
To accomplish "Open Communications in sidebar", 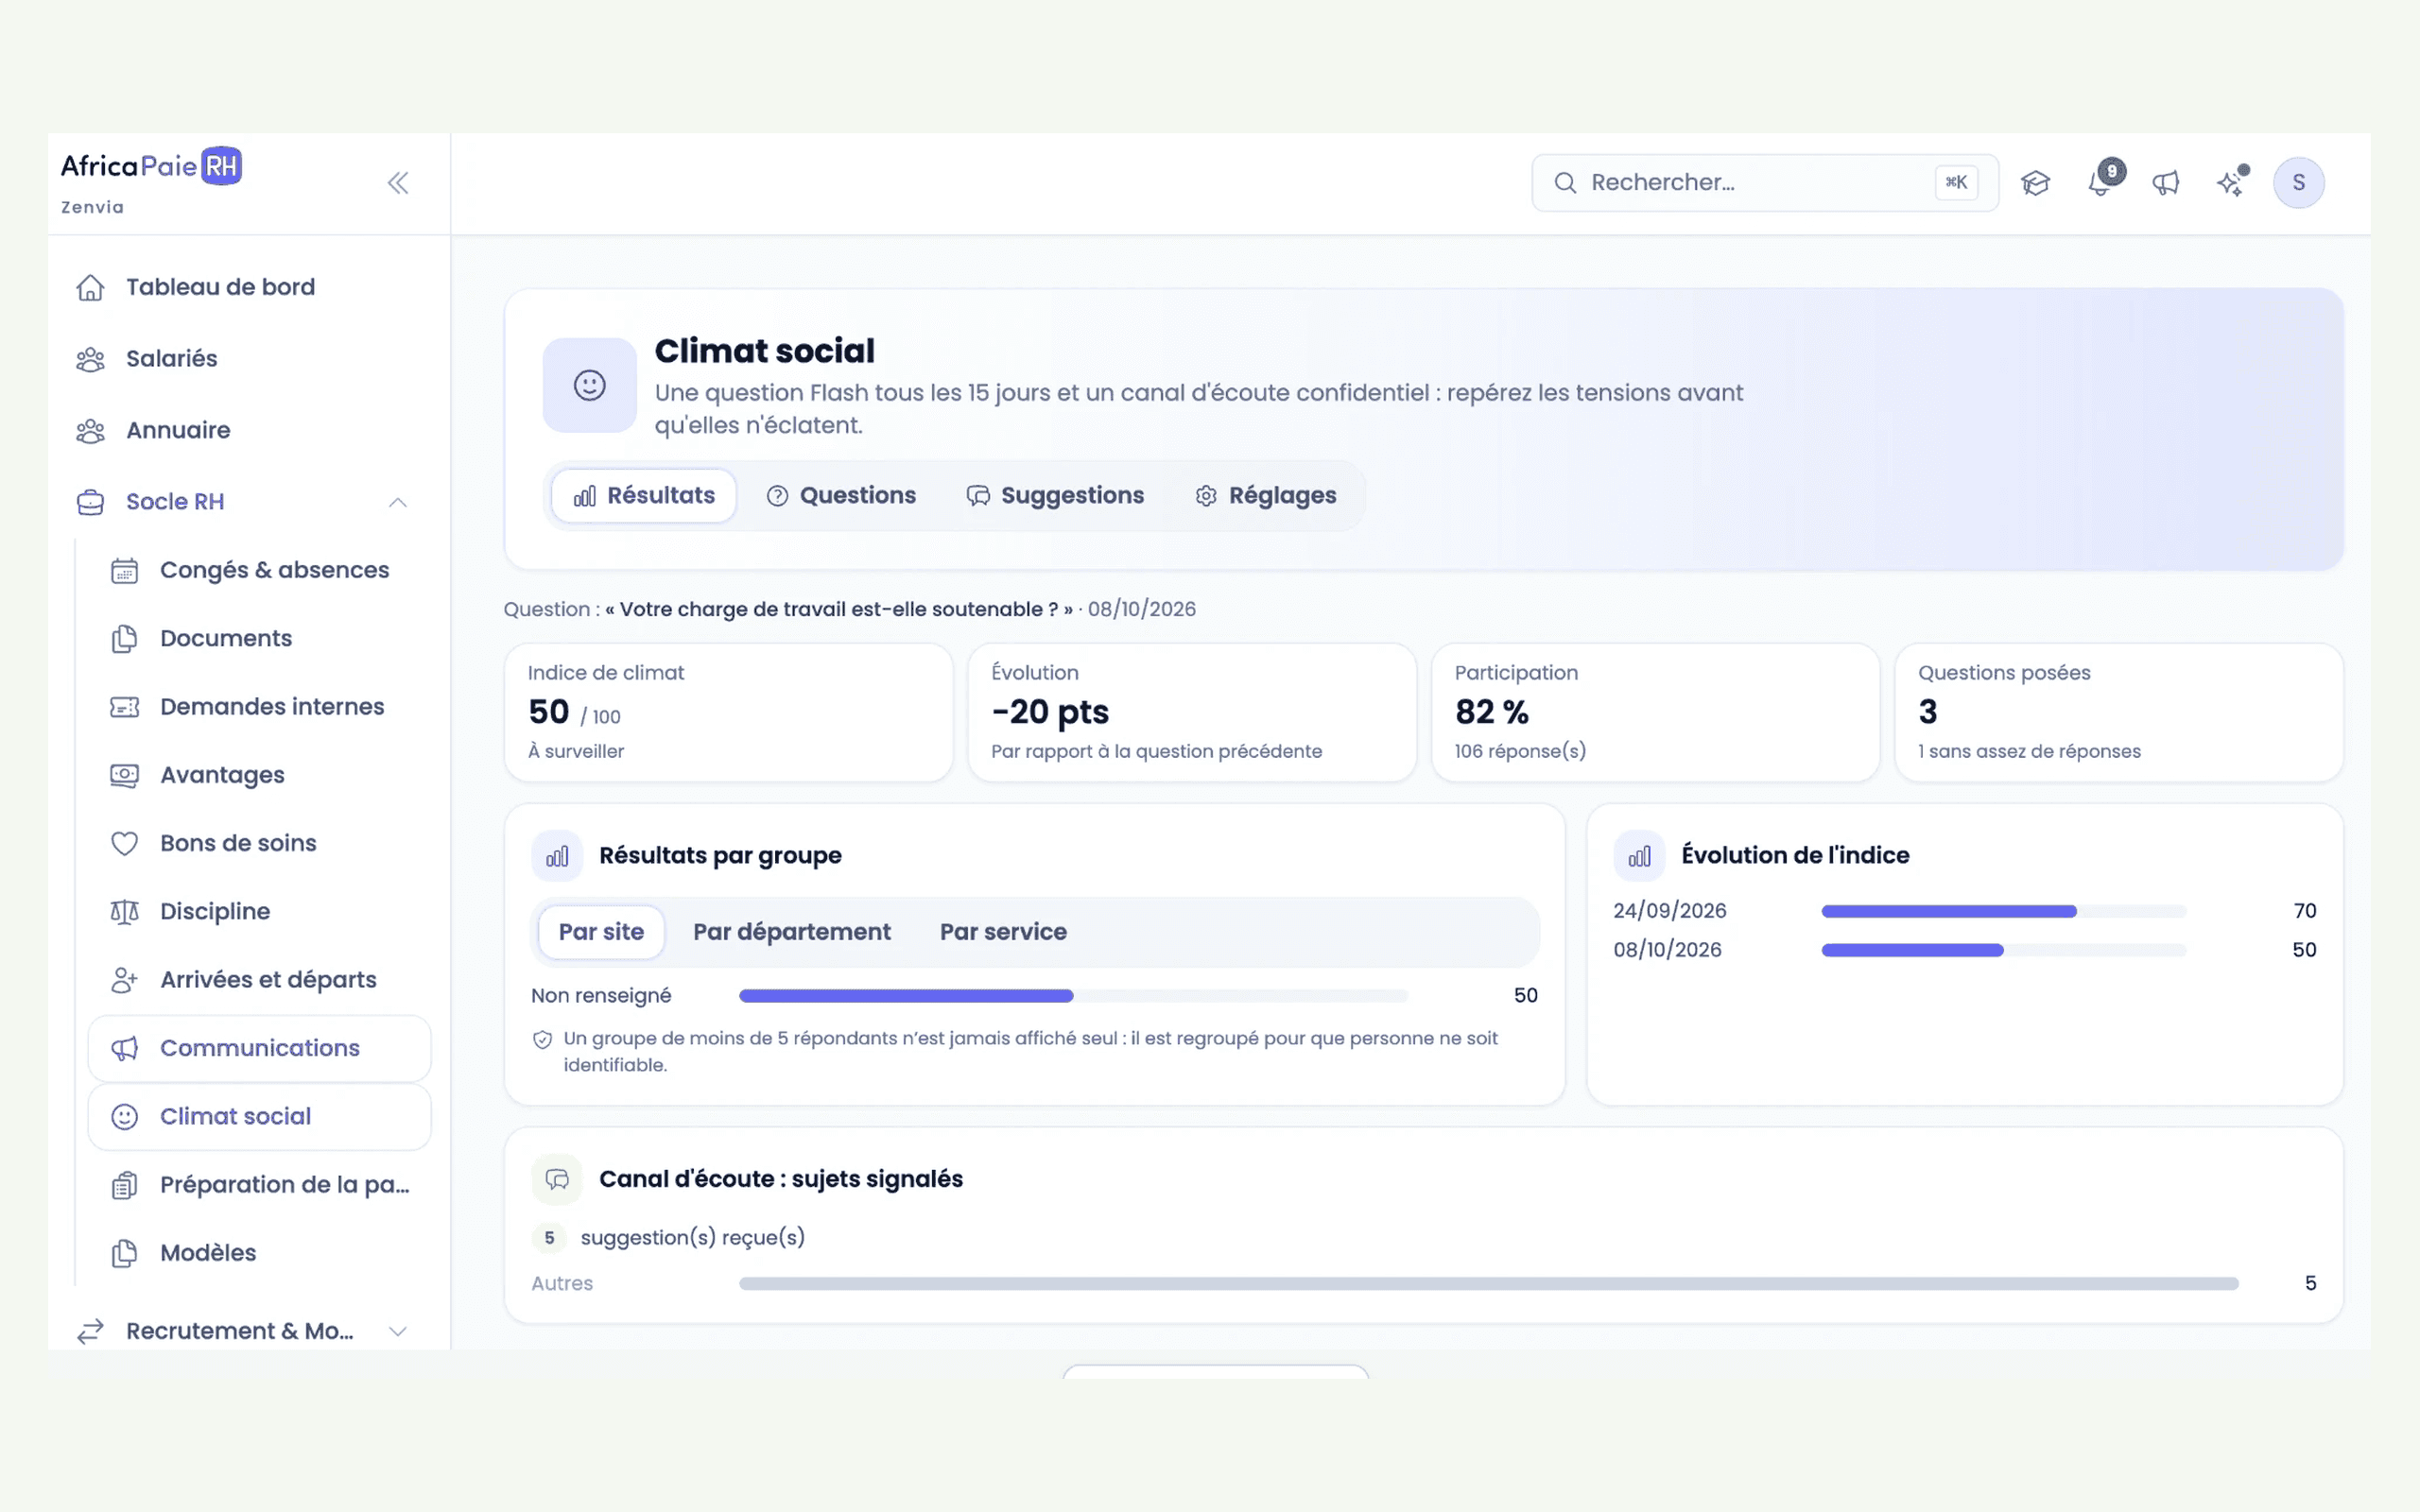I will [260, 1048].
